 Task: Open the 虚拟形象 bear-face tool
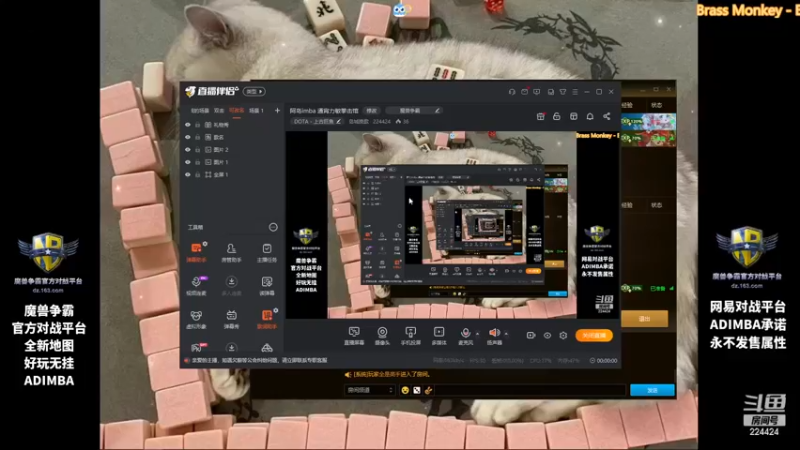pos(196,319)
